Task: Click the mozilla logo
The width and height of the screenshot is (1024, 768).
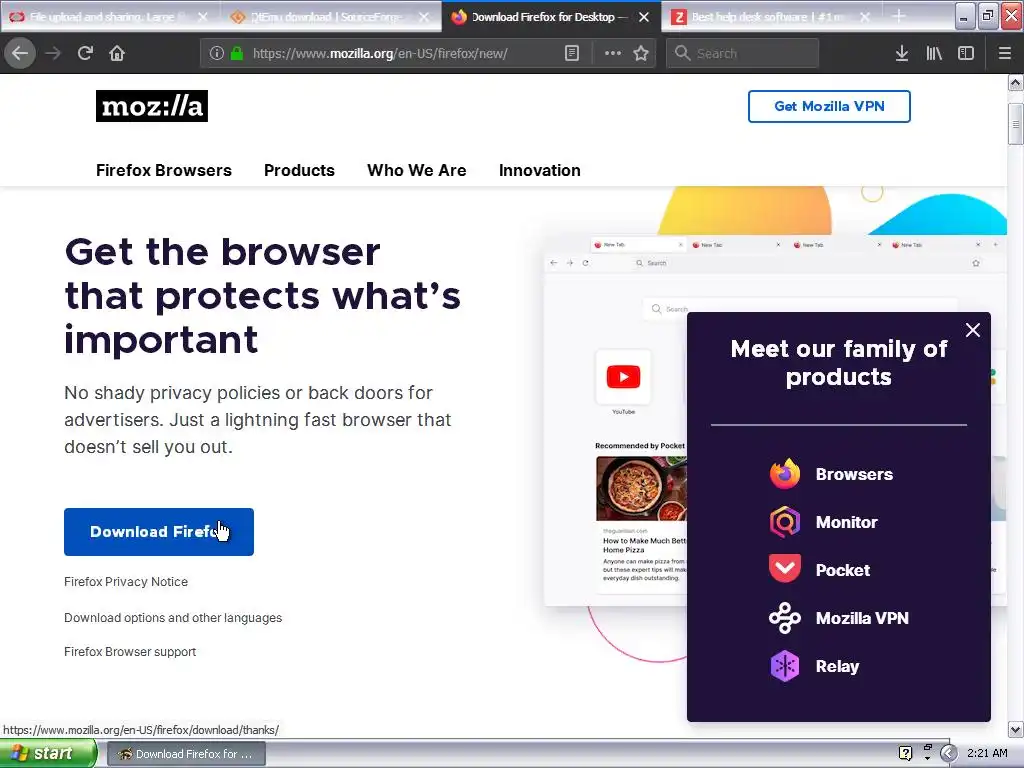Action: (152, 106)
